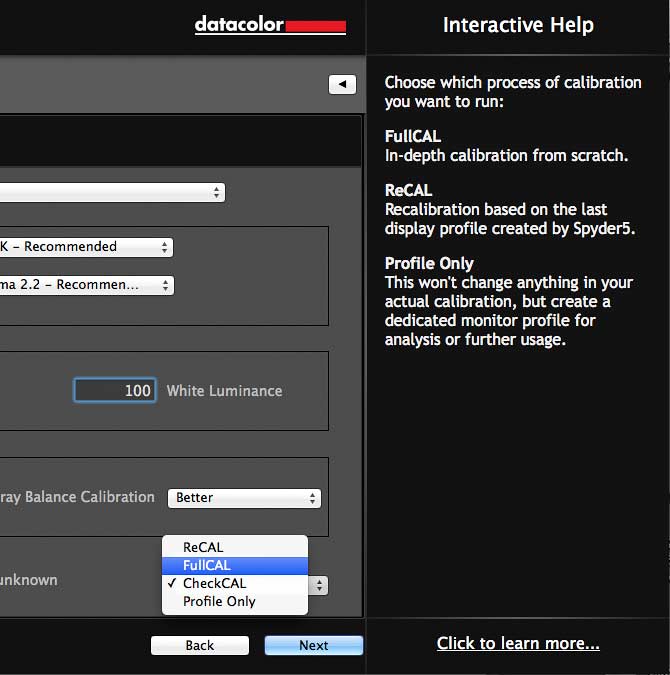The height and width of the screenshot is (675, 670).
Task: Click the 'Profile Only' heading in help
Action: pos(429,263)
